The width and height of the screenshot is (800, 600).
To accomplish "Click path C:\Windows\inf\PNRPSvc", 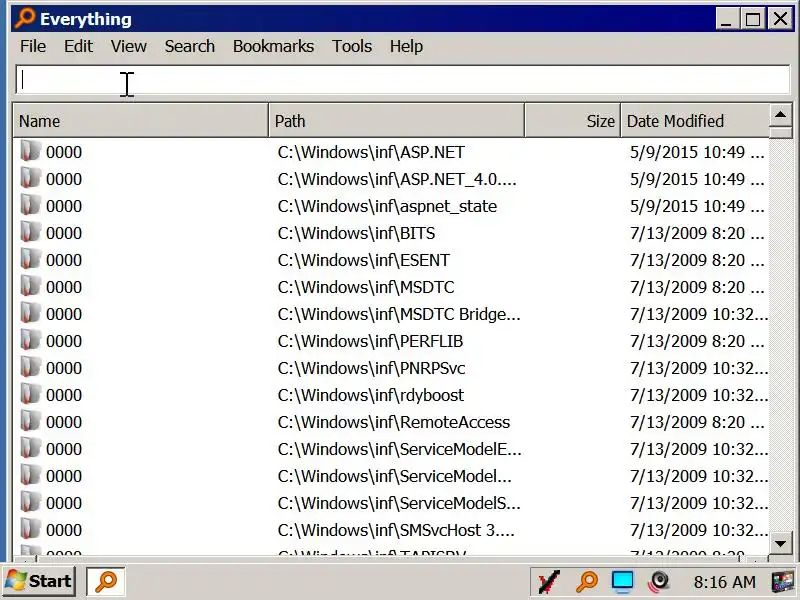I will (x=371, y=368).
